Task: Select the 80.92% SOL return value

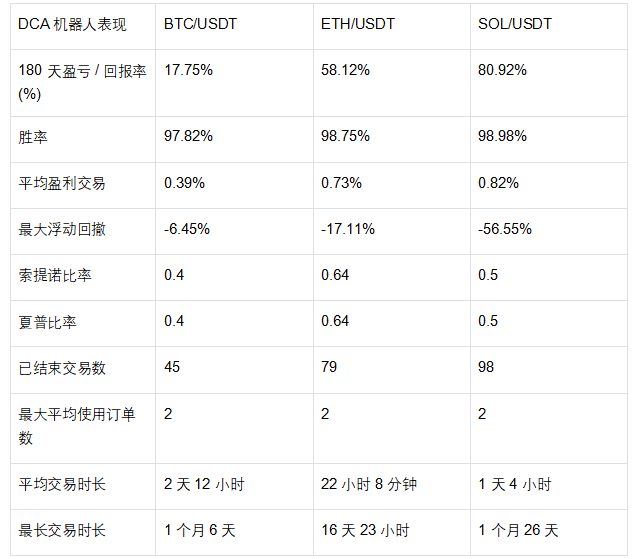Action: point(502,70)
